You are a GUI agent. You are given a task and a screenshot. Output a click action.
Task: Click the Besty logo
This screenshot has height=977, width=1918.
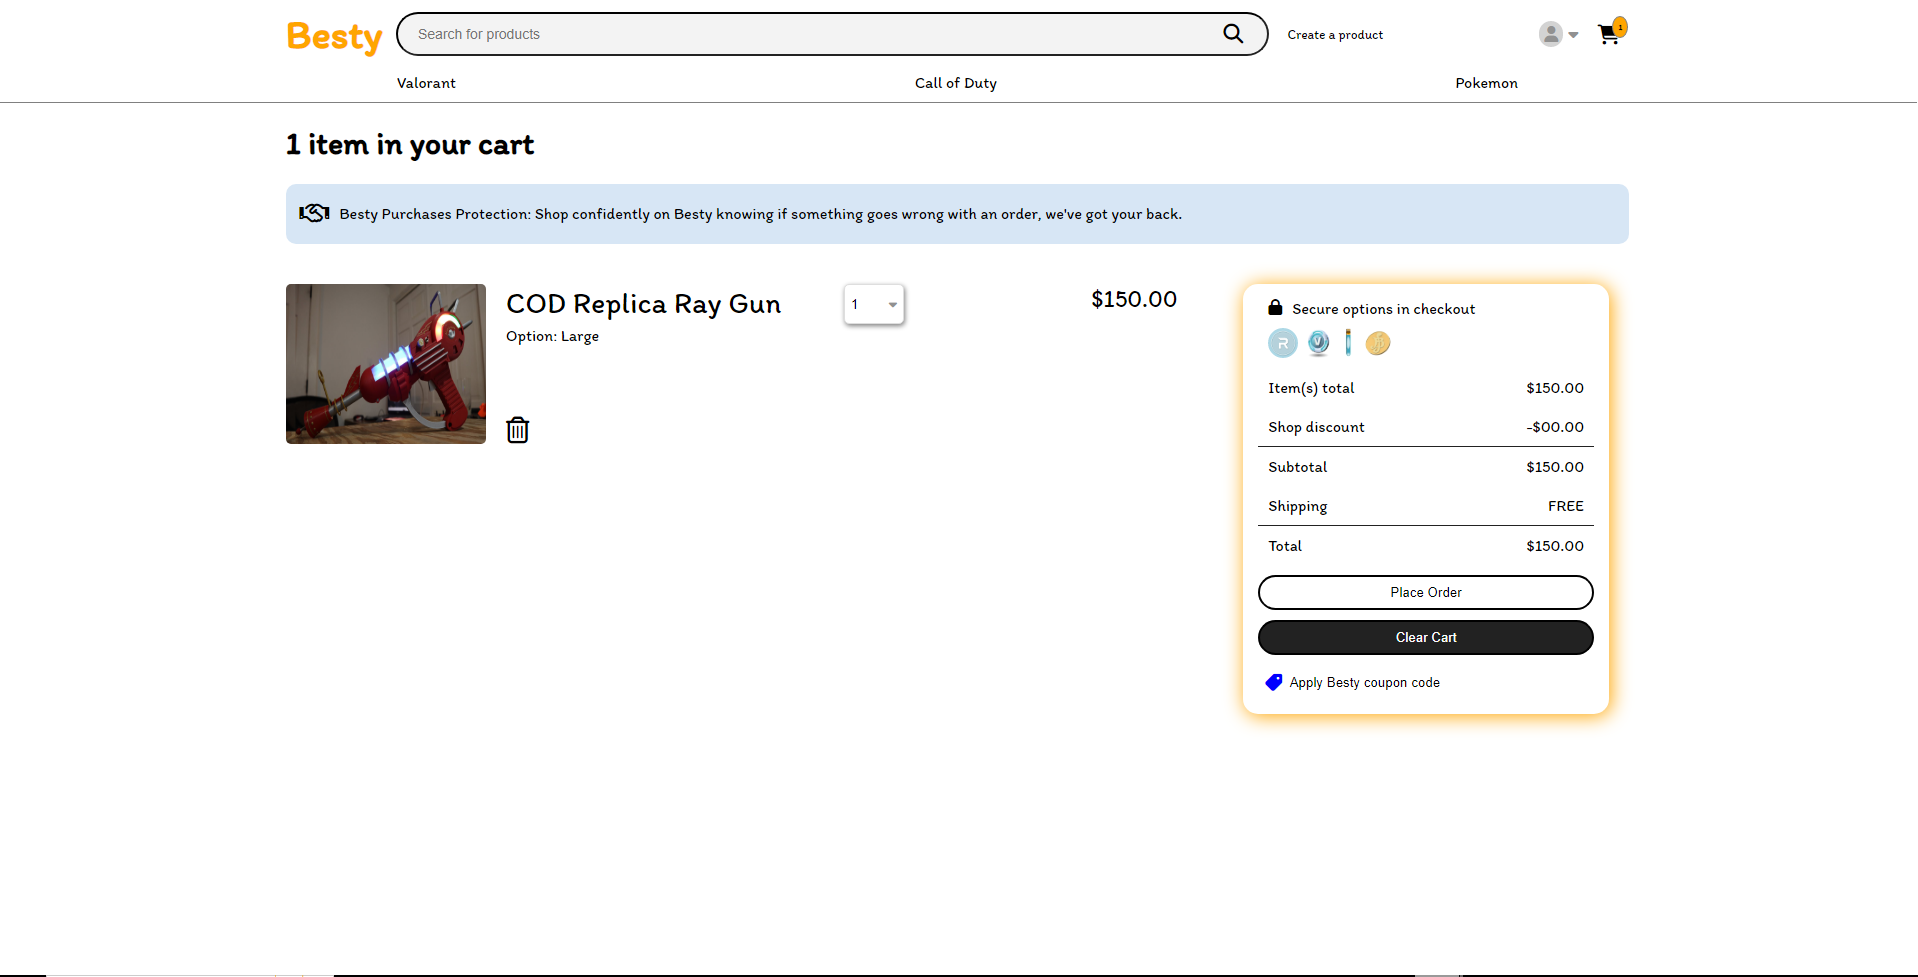click(x=334, y=37)
